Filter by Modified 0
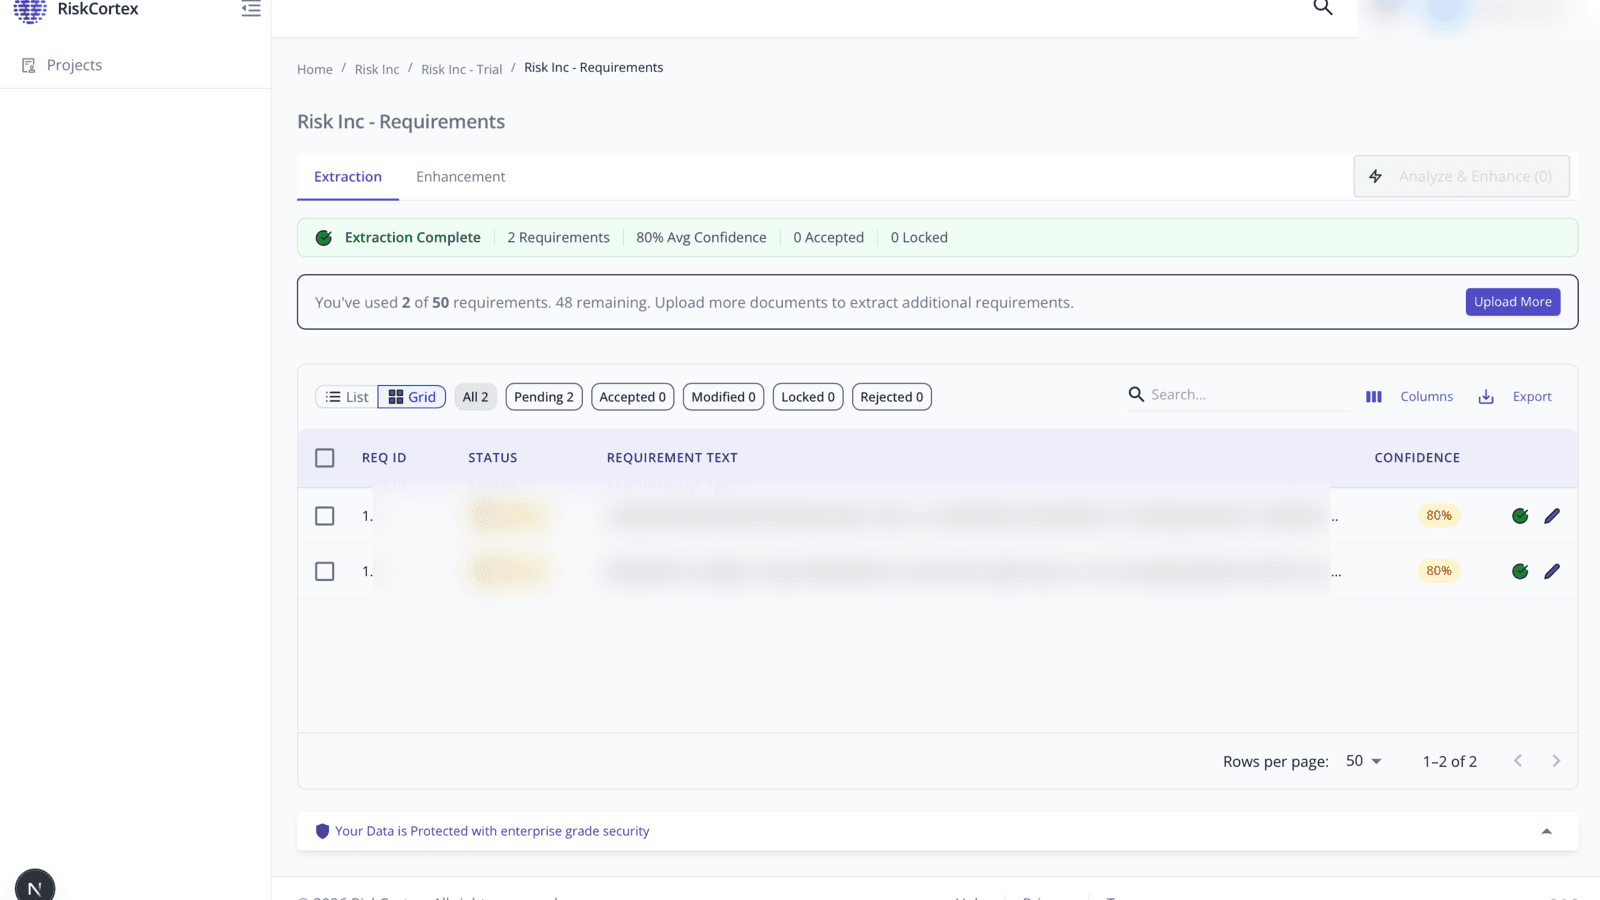 tap(724, 397)
